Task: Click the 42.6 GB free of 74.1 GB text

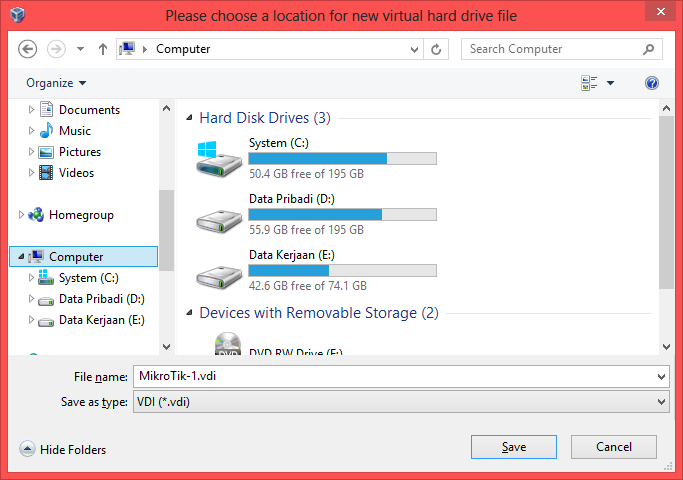Action: click(308, 286)
